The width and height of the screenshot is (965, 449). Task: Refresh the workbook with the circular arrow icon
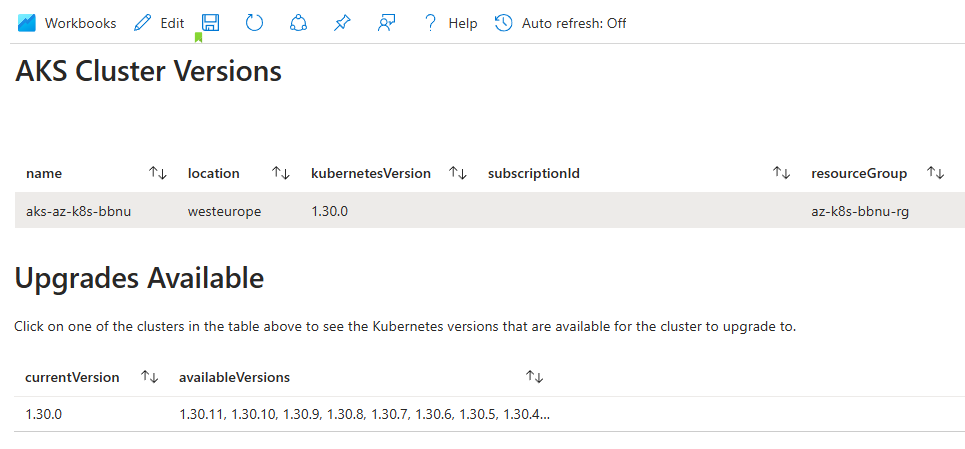coord(254,23)
